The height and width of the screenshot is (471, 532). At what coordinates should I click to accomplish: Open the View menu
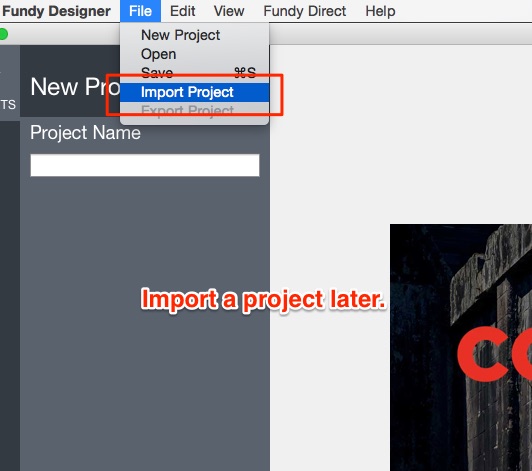tap(229, 11)
